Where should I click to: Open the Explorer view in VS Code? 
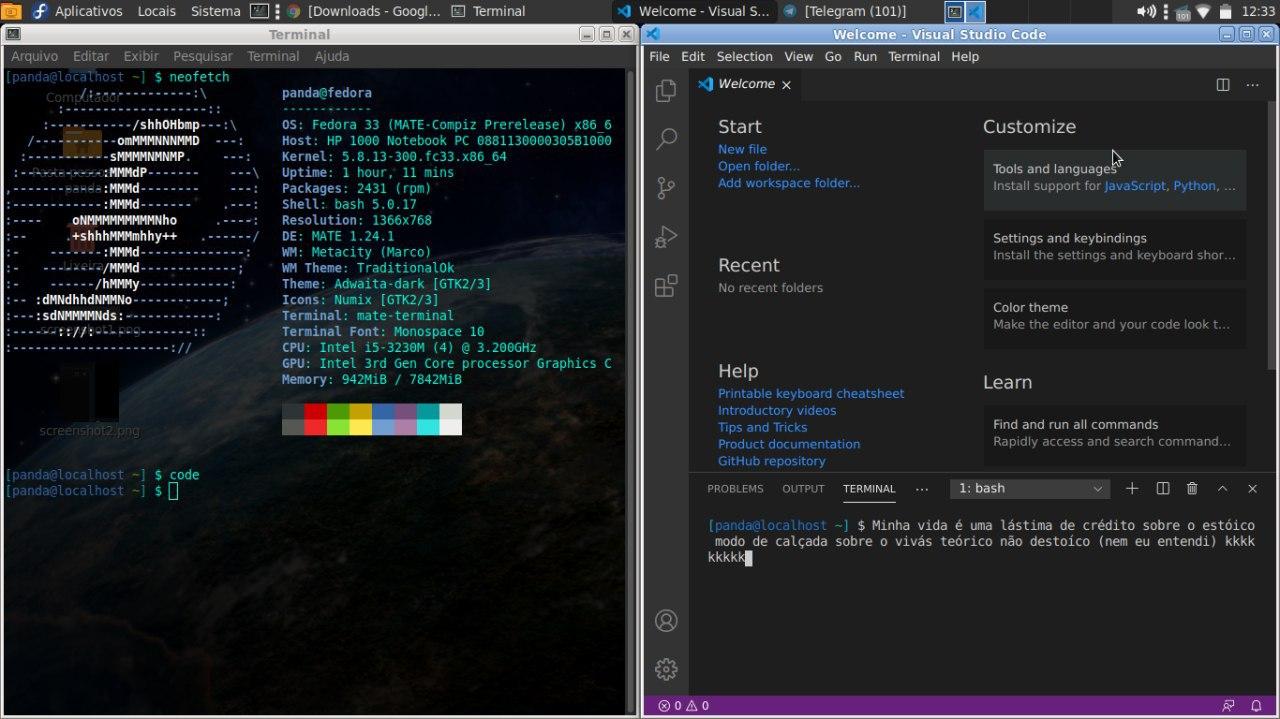click(x=666, y=91)
